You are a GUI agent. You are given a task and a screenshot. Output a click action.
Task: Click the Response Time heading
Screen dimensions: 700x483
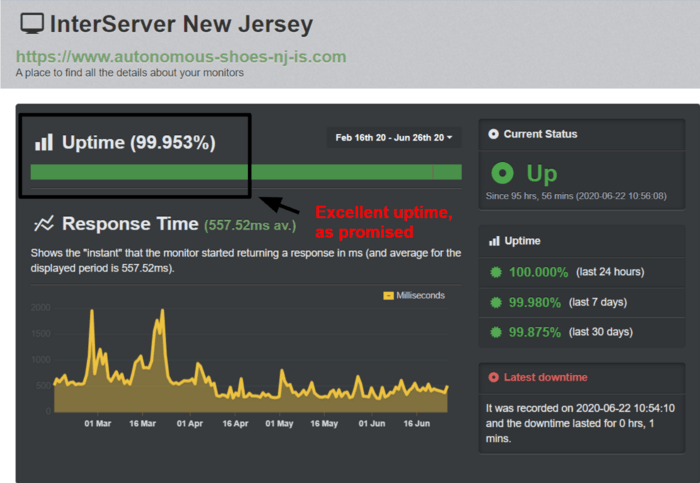tap(130, 224)
